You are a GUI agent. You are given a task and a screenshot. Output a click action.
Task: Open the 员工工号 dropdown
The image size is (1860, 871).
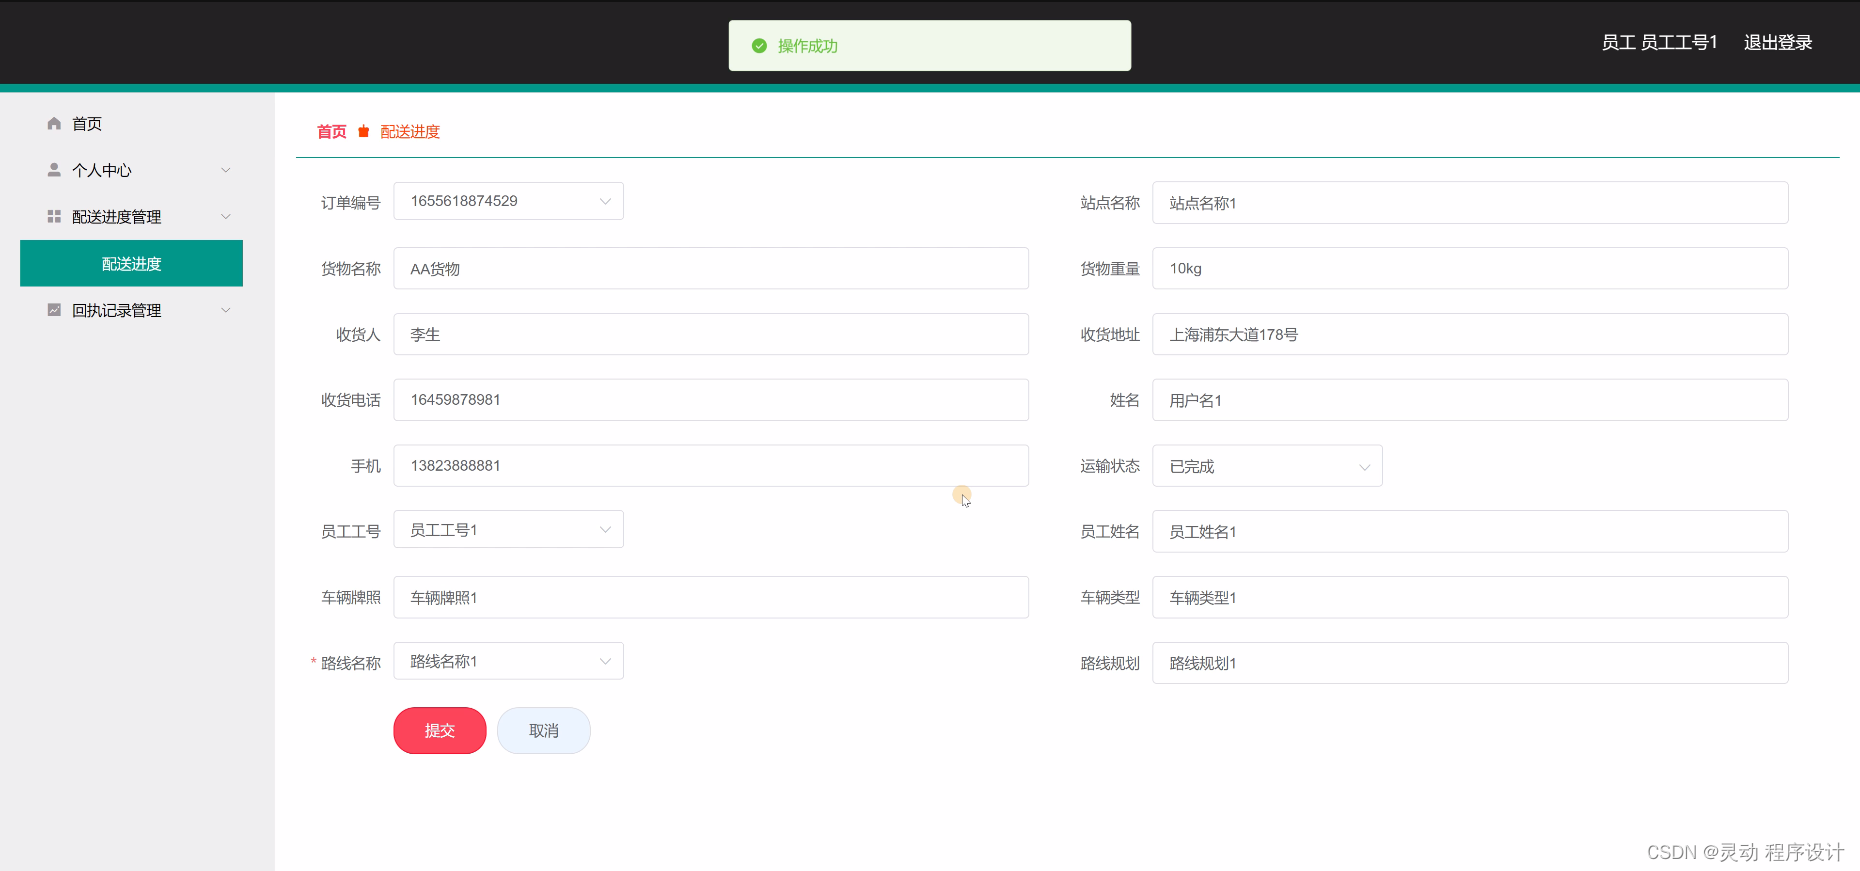(508, 529)
